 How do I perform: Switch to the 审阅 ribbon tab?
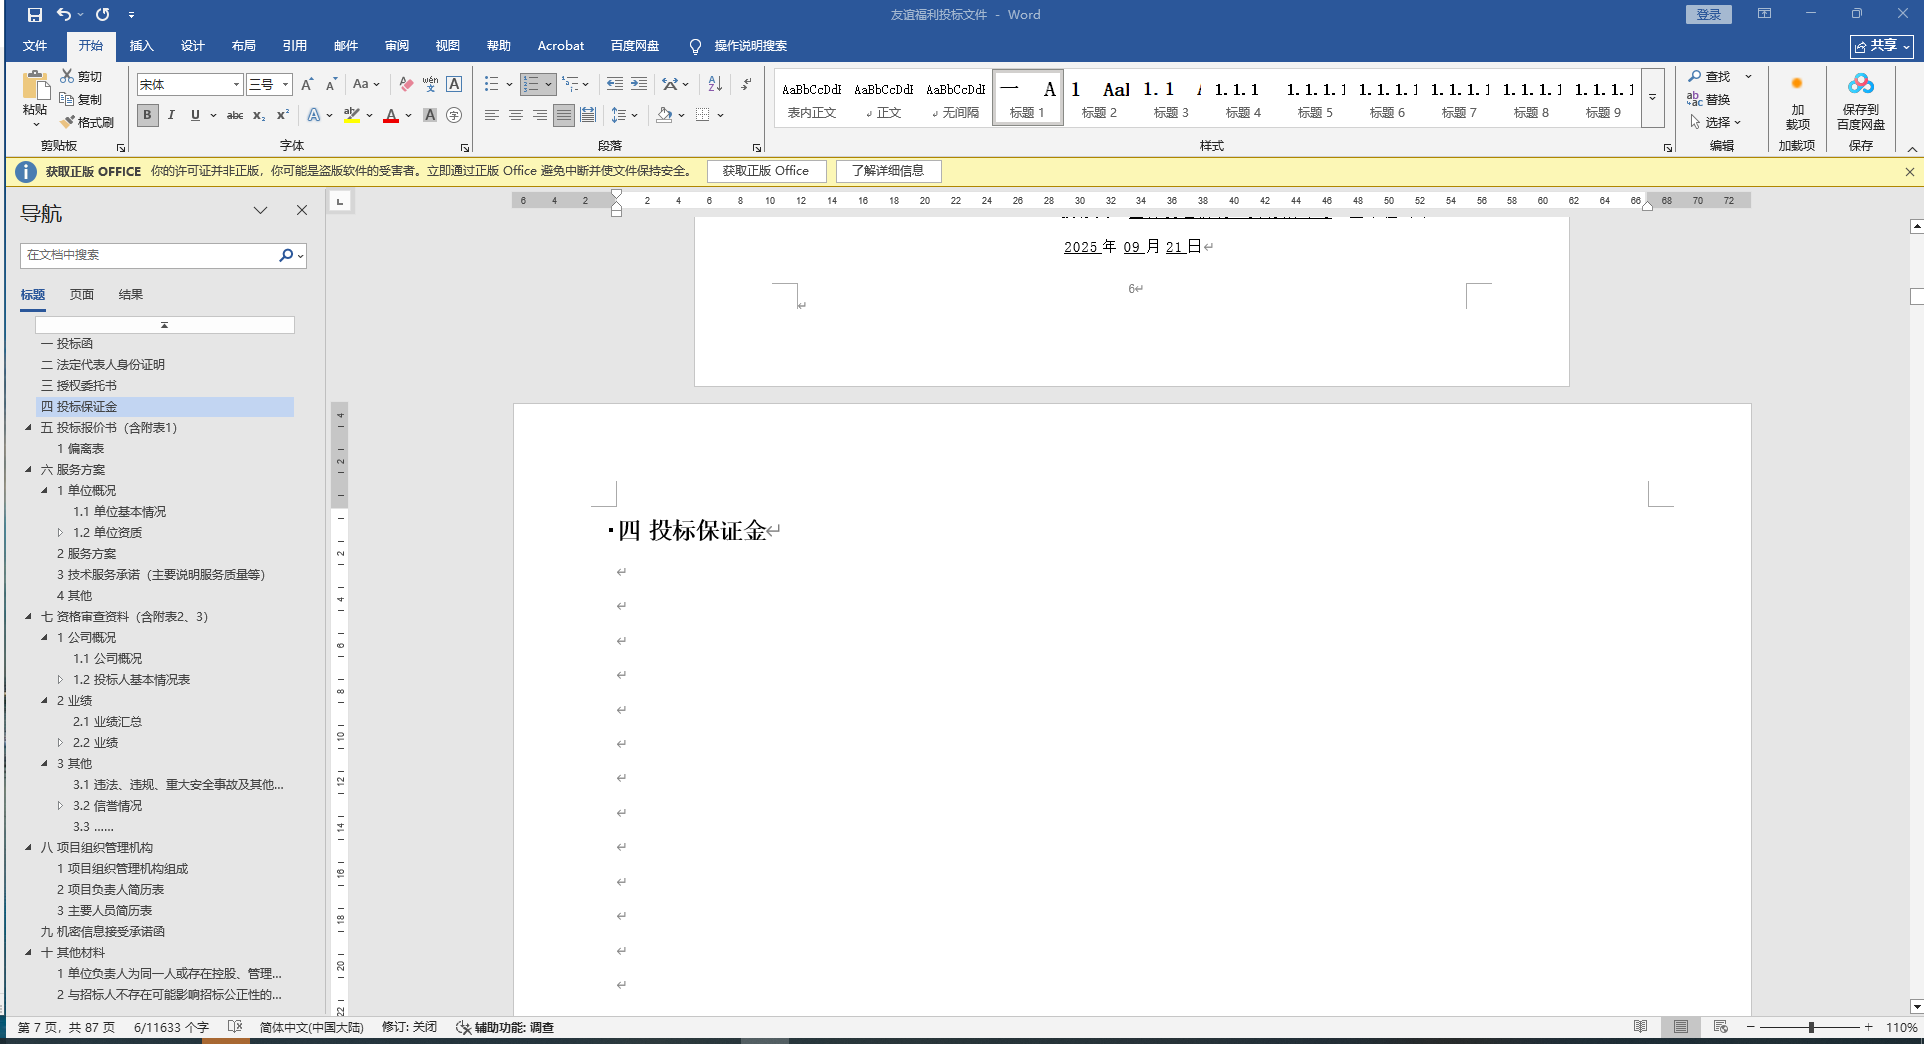[396, 46]
